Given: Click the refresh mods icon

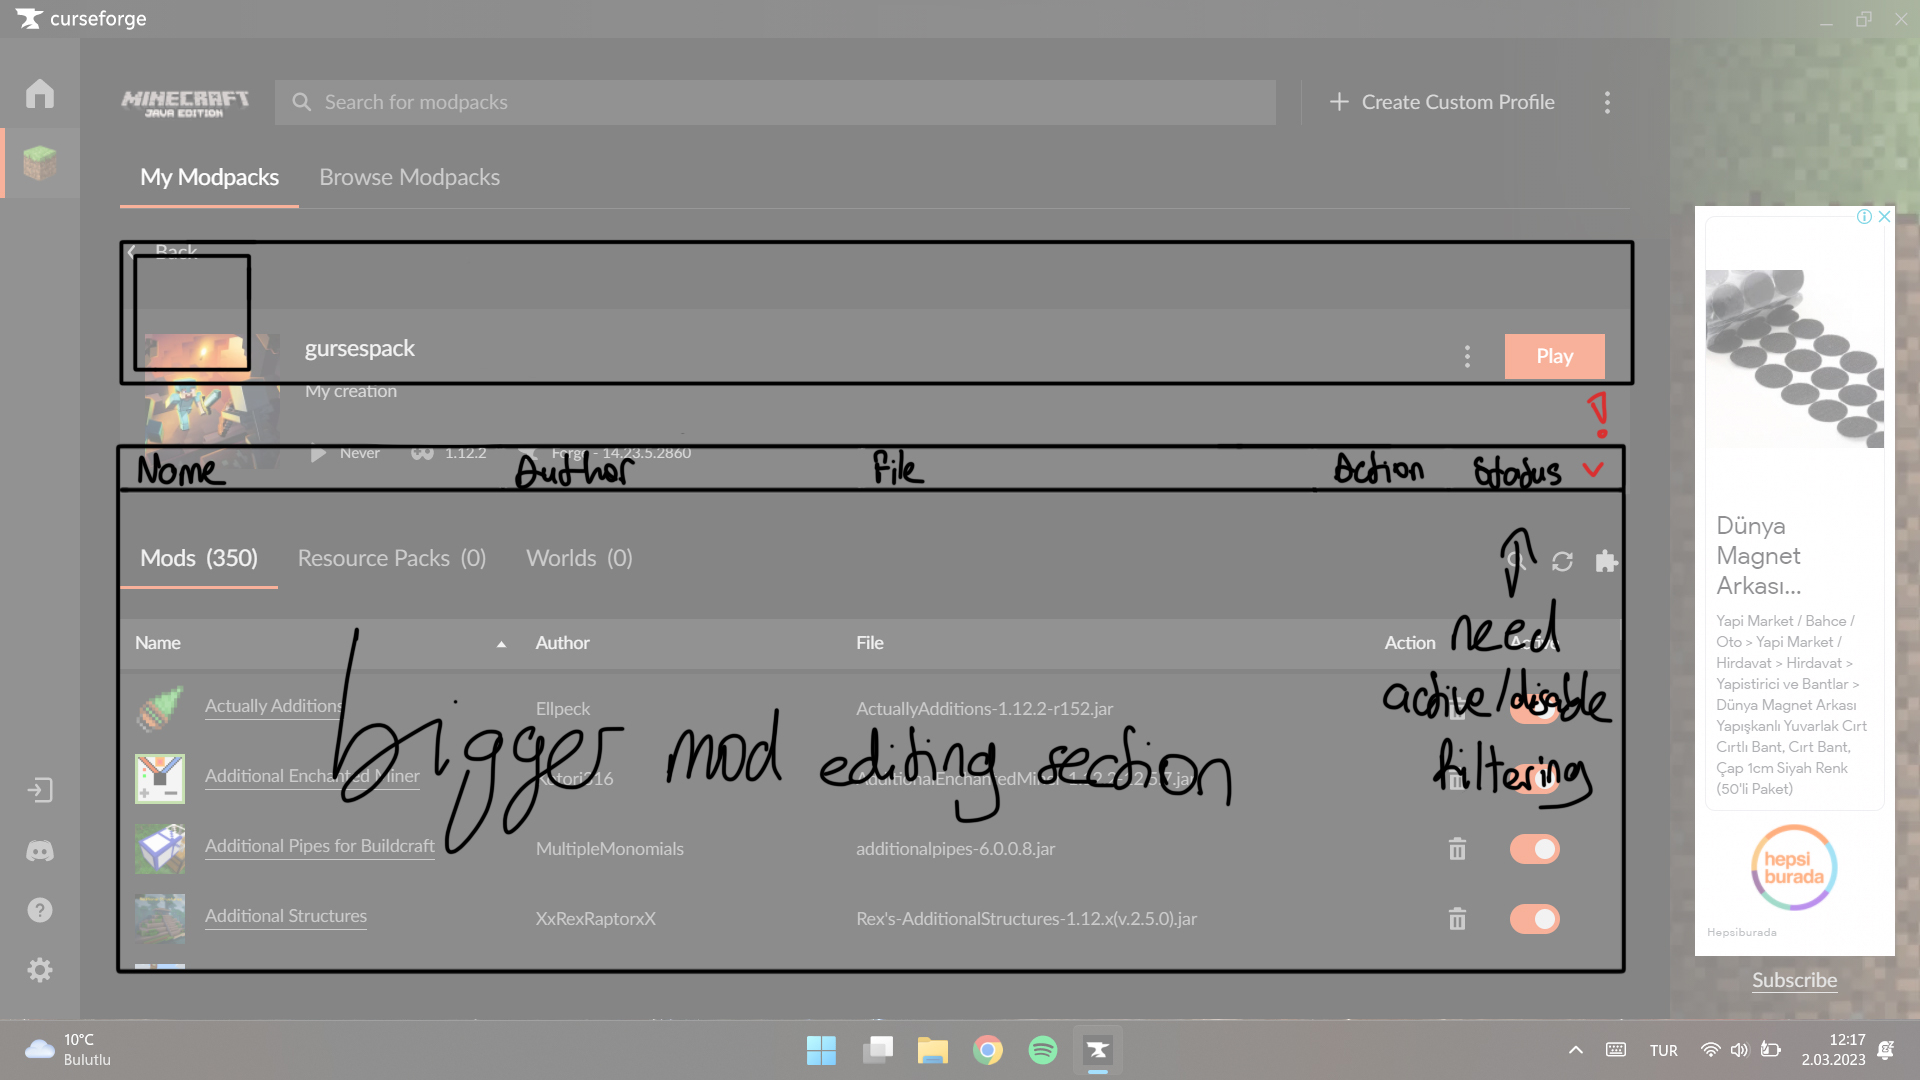Looking at the screenshot, I should click(x=1562, y=562).
